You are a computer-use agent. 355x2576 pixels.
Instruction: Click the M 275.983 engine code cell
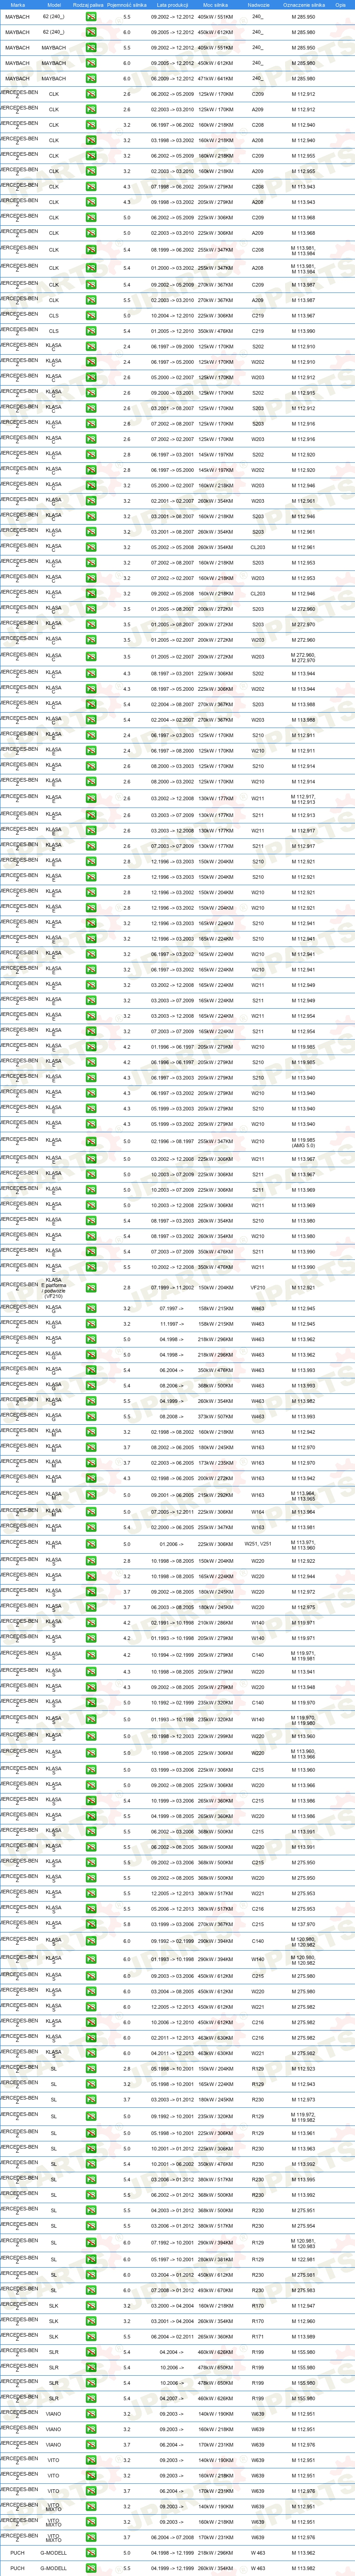[x=303, y=2290]
